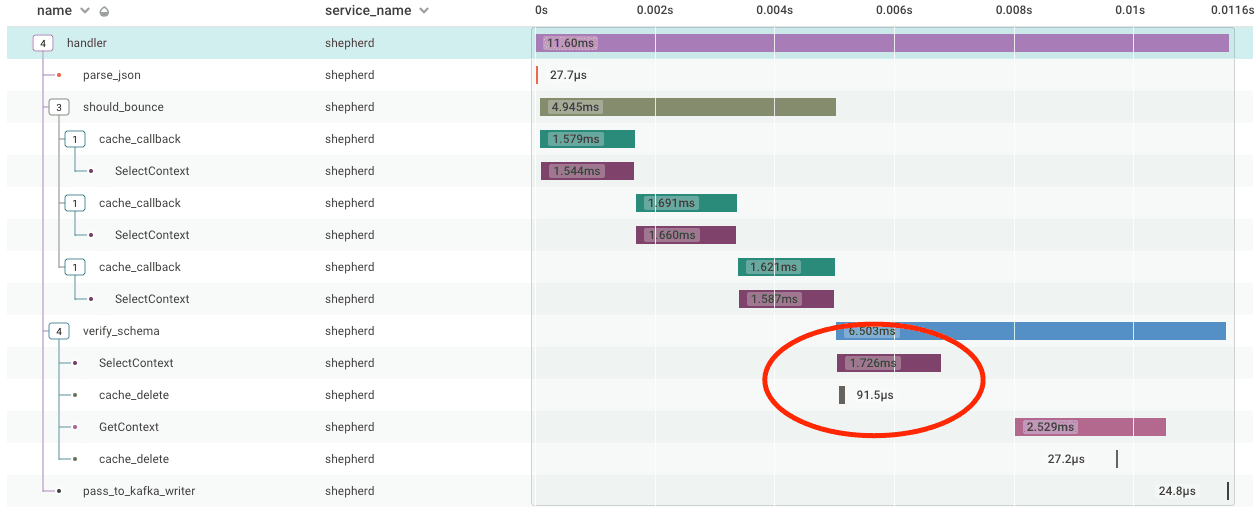Click the icon beside the name chevron

104,11
